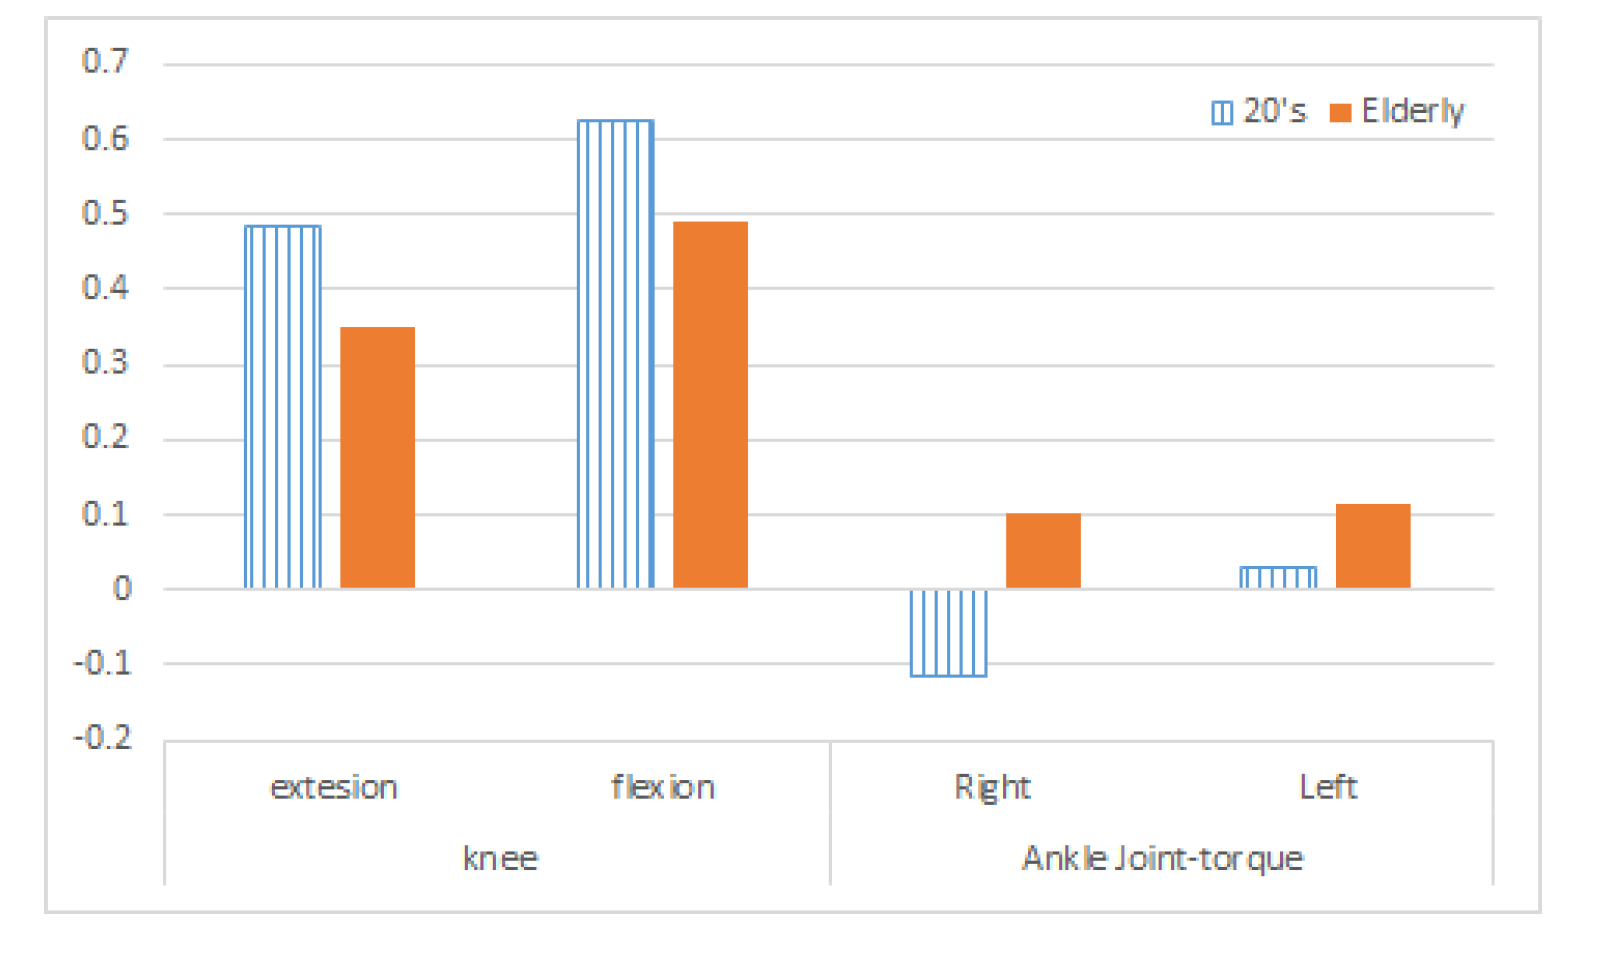
Task: Select the "20's" legend label
Action: tap(1274, 111)
